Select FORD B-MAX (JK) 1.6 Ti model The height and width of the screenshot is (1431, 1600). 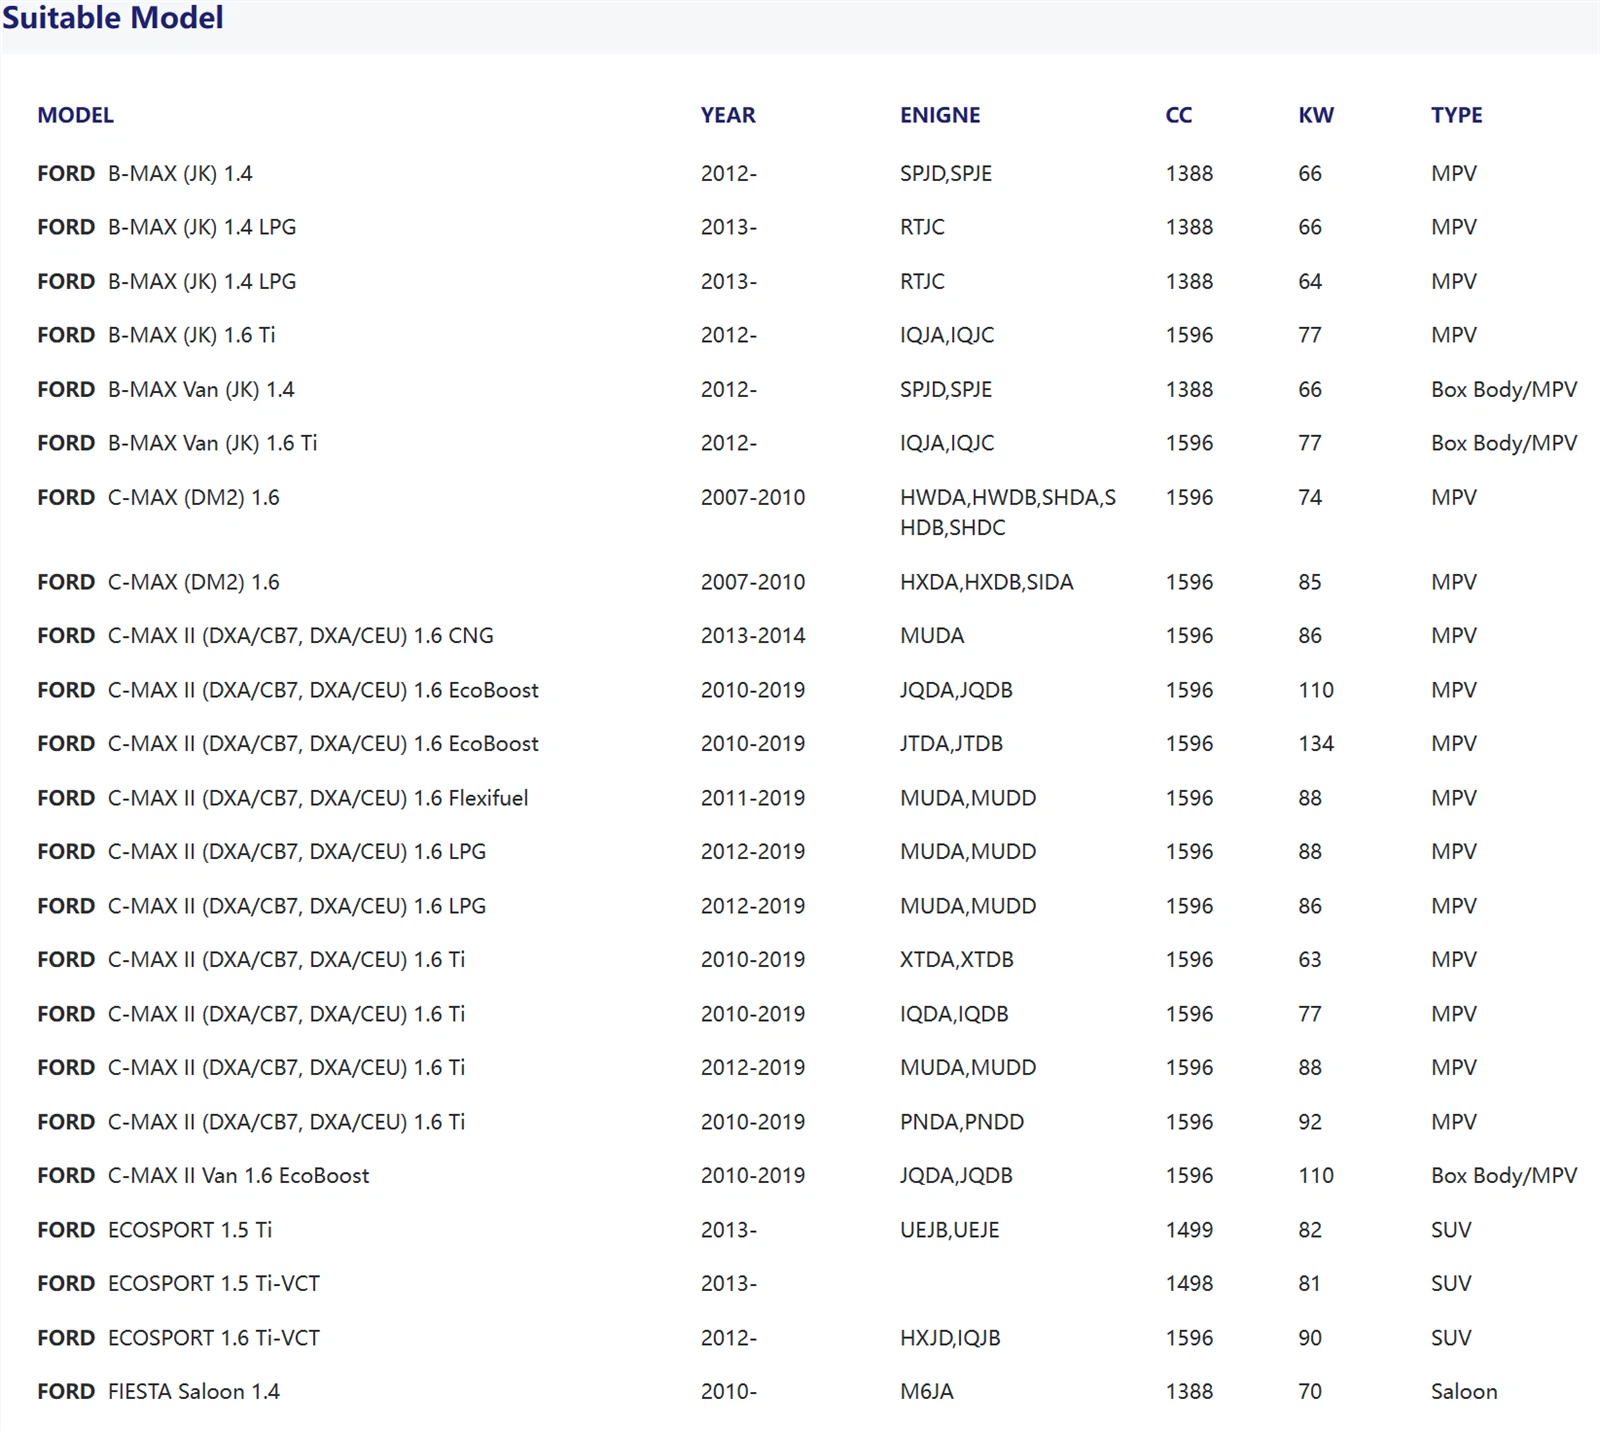click(x=156, y=335)
